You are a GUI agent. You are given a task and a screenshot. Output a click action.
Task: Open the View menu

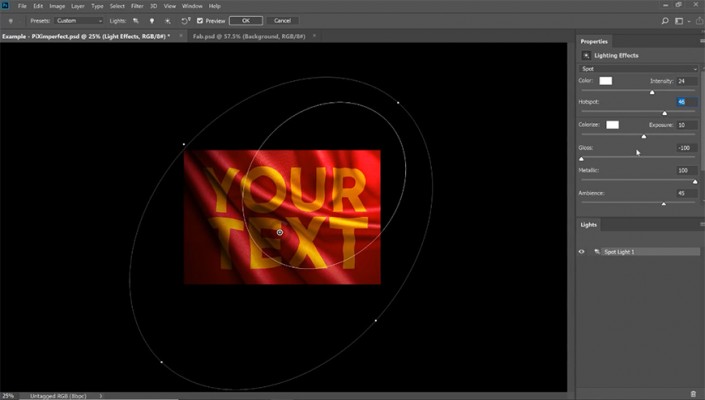tap(170, 6)
